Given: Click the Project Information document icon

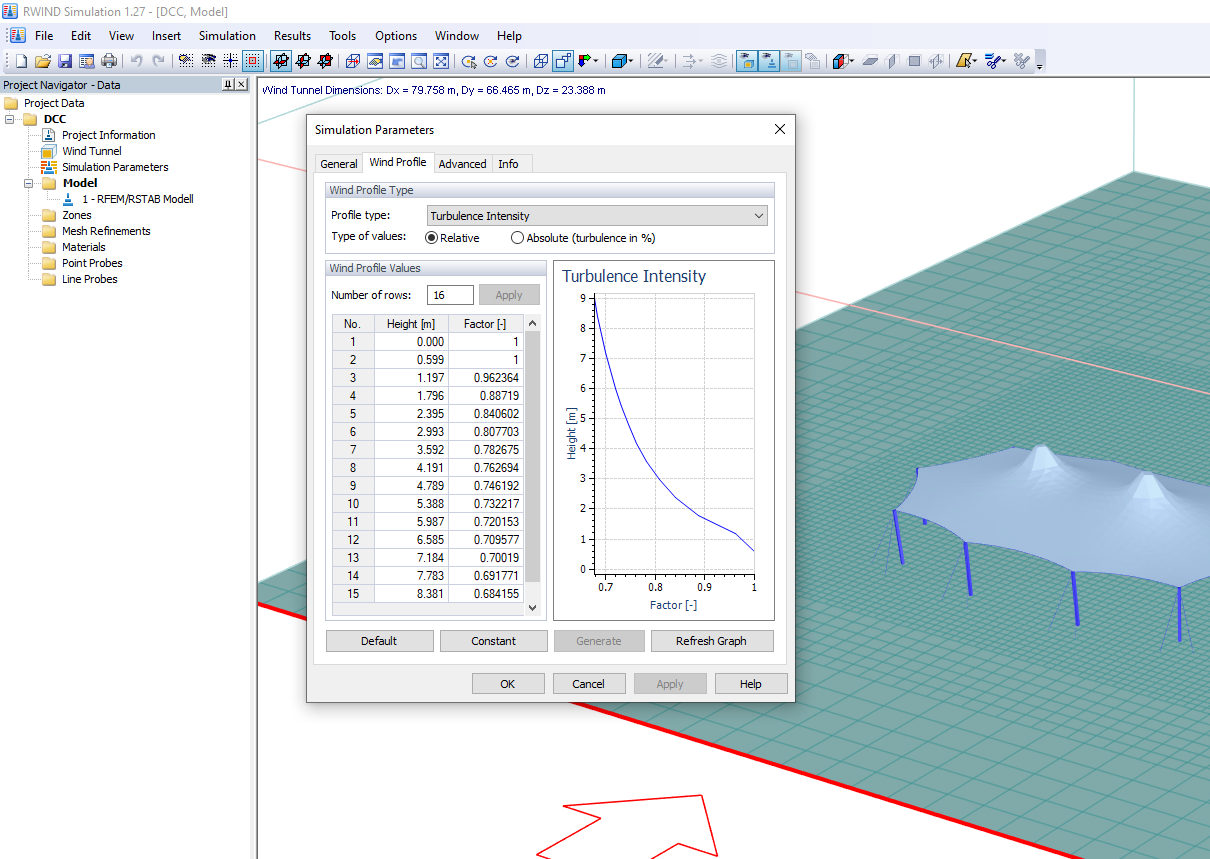Looking at the screenshot, I should pos(48,135).
